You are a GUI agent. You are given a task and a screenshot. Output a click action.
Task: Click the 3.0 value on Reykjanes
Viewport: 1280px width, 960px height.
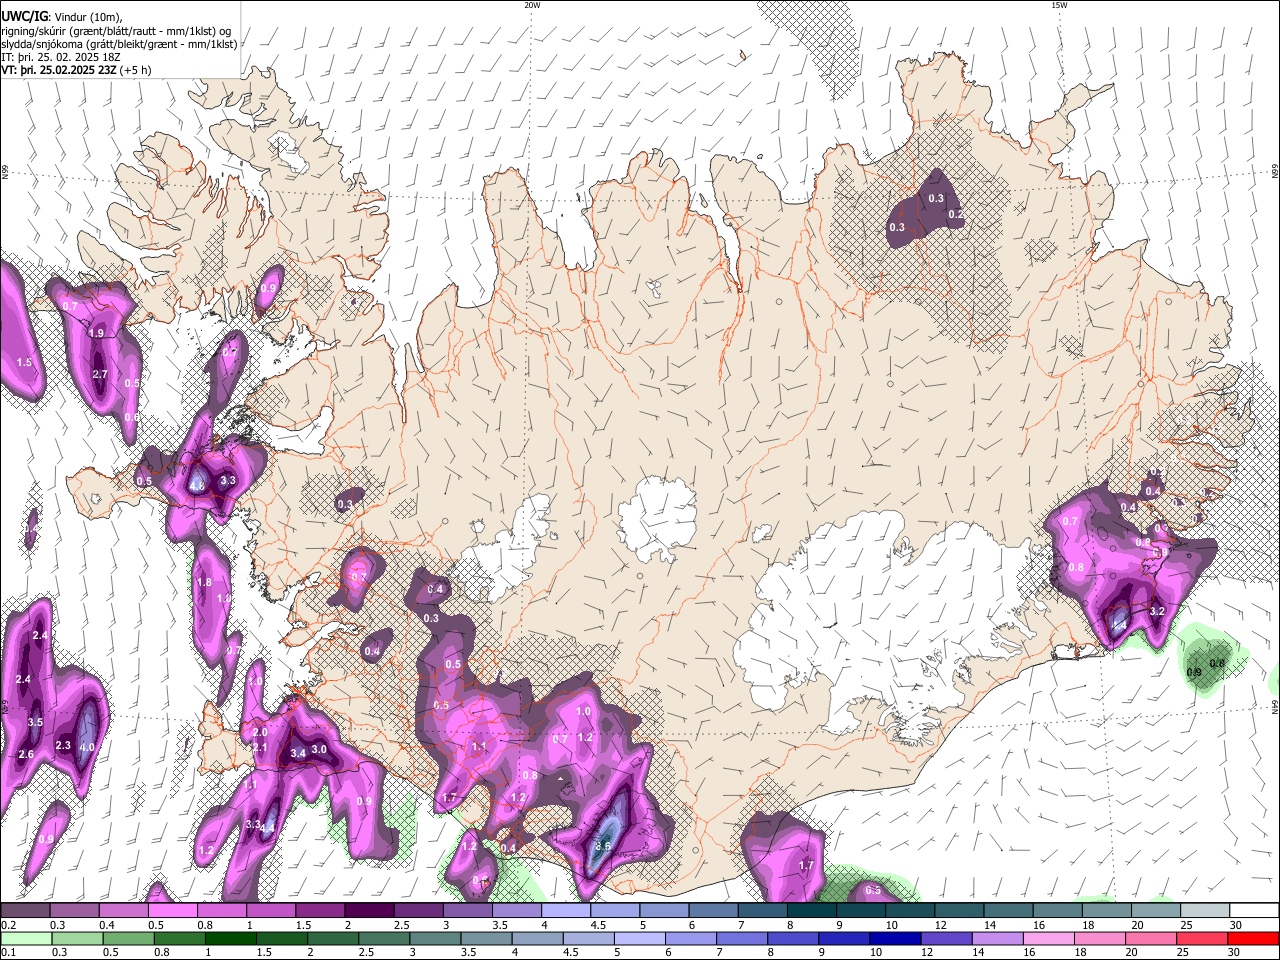click(x=319, y=749)
